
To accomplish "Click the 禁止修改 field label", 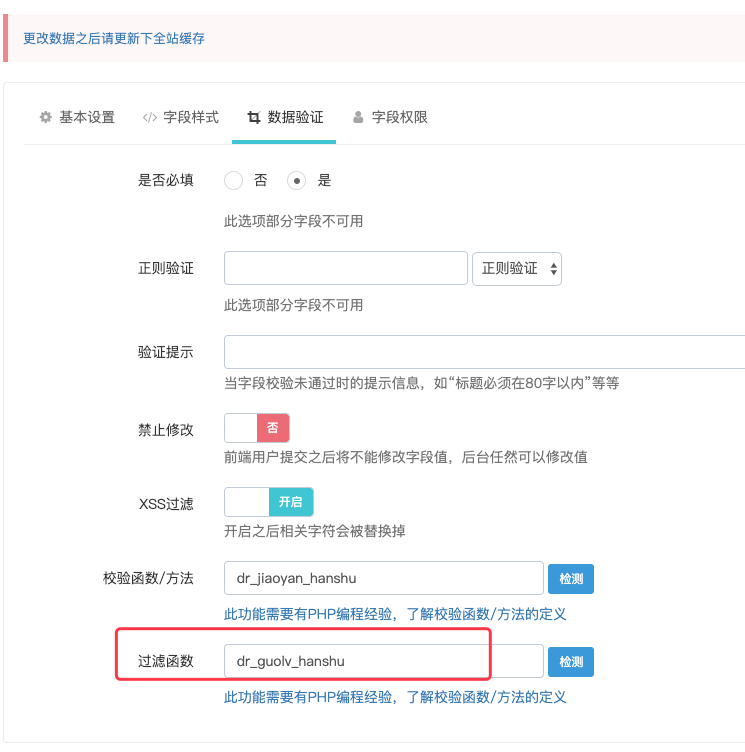I will [166, 430].
